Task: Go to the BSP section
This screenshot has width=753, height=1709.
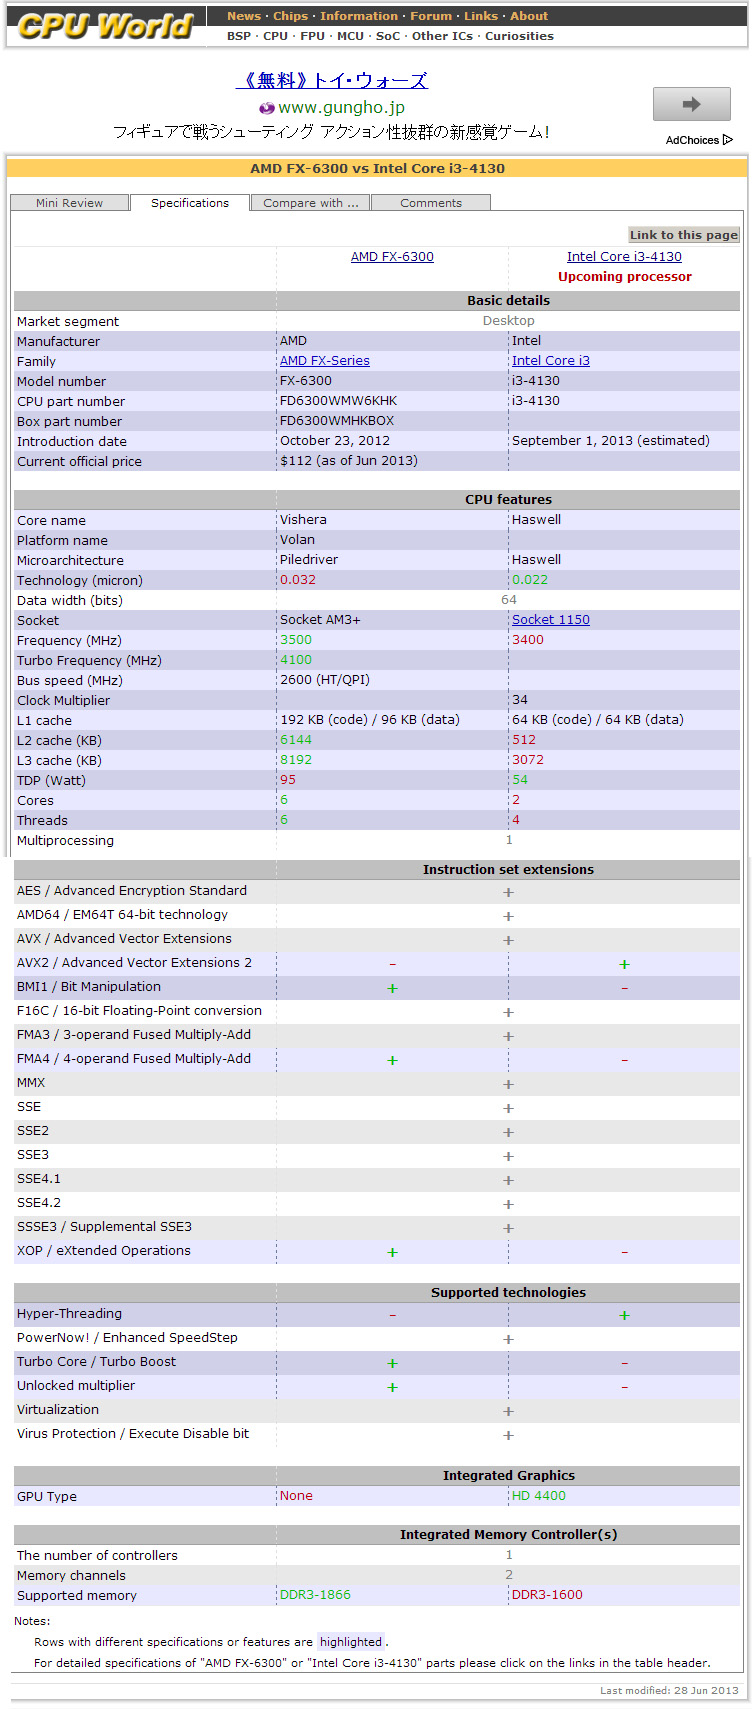Action: click(x=239, y=36)
